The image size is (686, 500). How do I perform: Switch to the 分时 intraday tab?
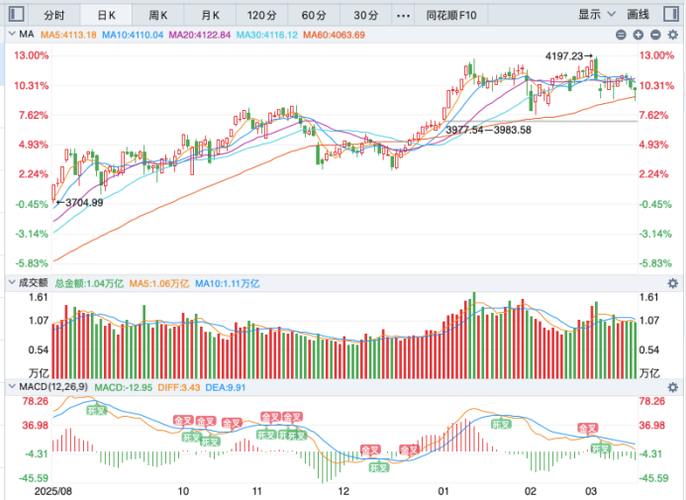[x=54, y=15]
